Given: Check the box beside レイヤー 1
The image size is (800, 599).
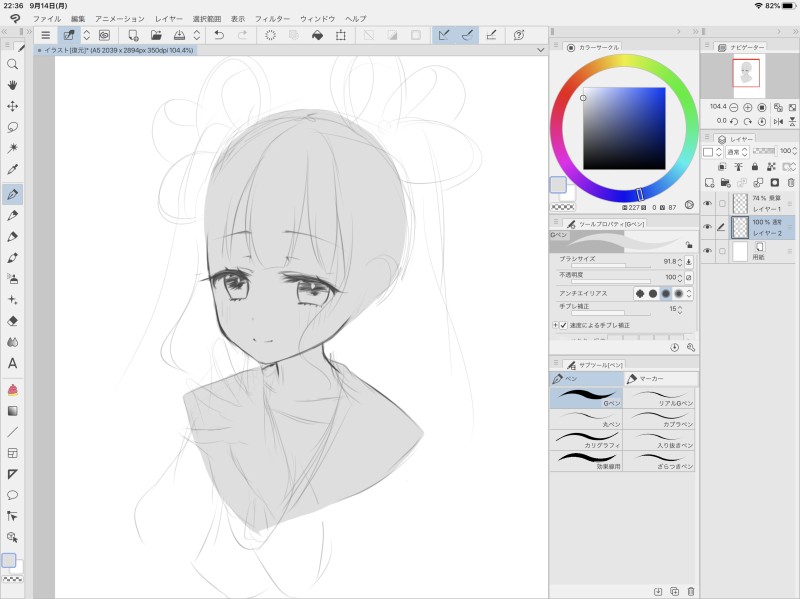Looking at the screenshot, I should coord(722,204).
